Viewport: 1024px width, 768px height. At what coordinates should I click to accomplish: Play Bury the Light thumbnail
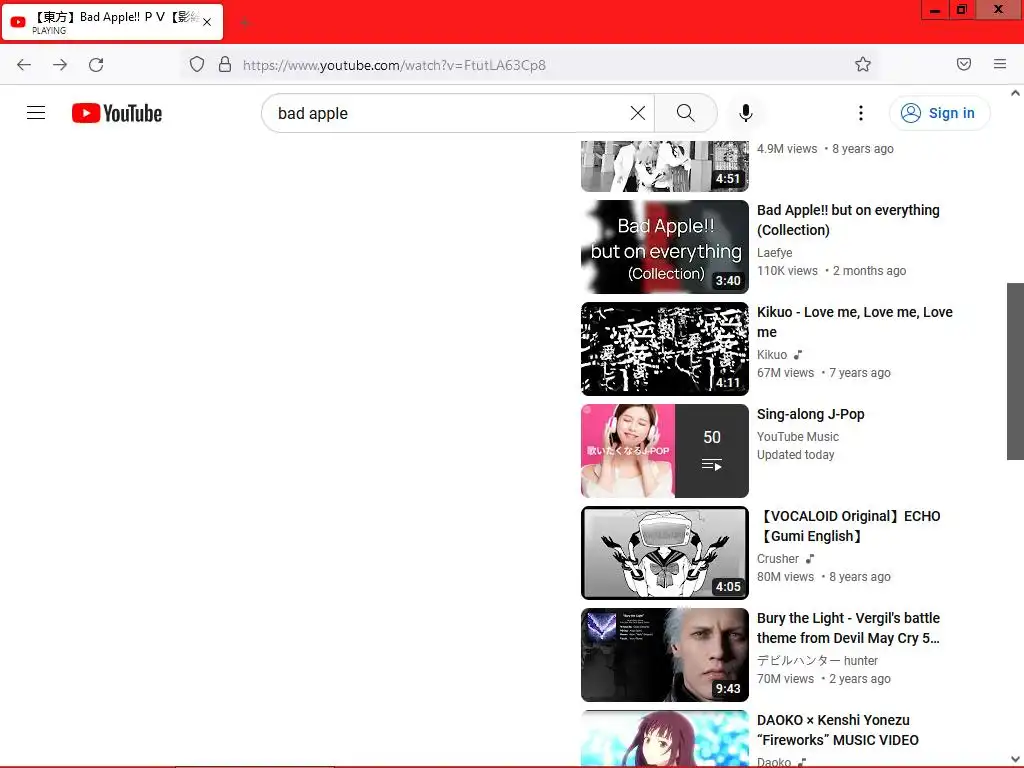coord(664,654)
